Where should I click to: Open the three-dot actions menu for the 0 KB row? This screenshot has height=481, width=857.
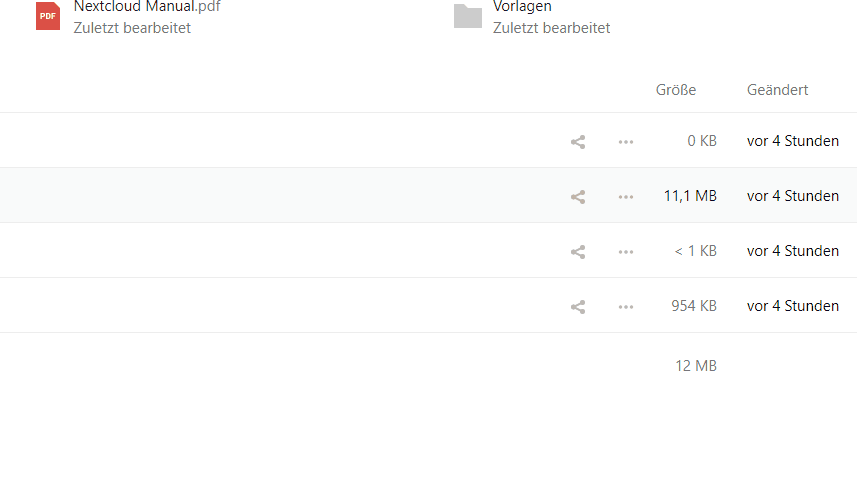[626, 142]
